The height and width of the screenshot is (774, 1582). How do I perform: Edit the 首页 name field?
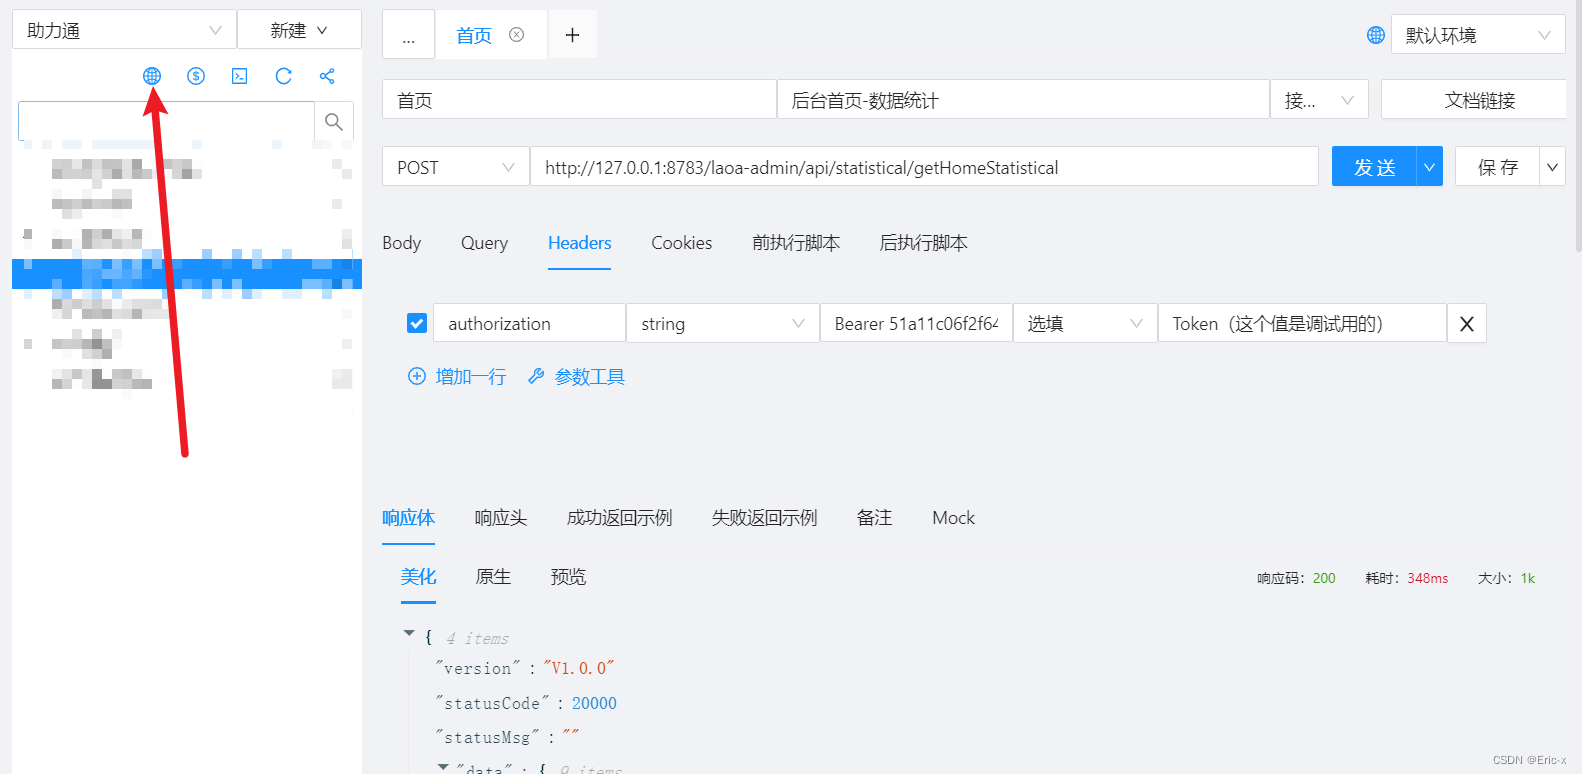point(579,100)
